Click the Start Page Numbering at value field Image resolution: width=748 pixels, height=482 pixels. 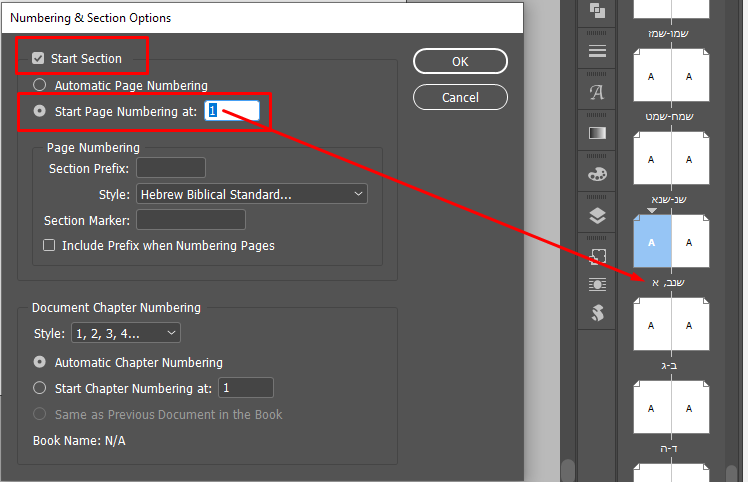point(232,111)
